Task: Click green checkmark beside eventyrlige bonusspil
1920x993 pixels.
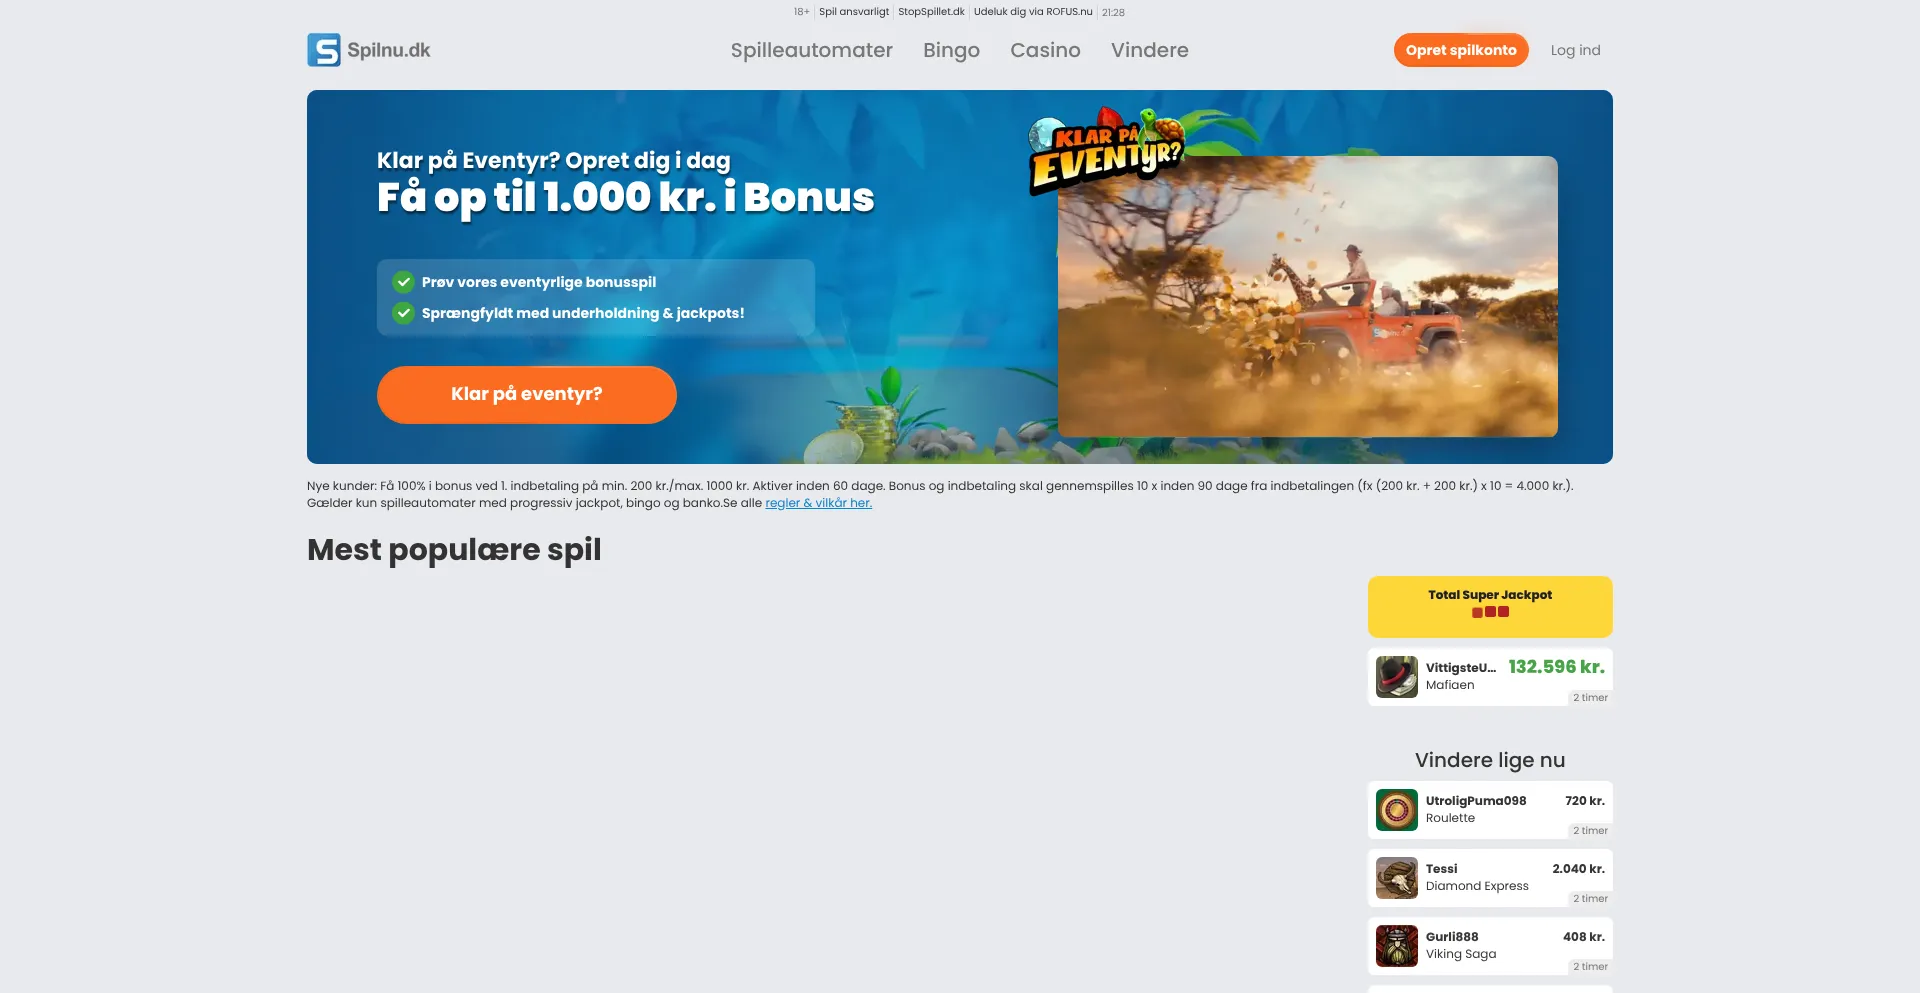Action: pos(403,282)
